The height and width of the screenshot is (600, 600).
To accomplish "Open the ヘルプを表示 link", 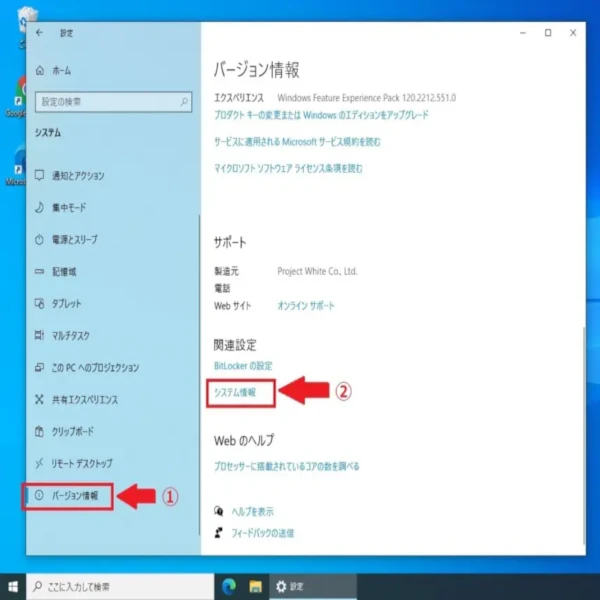I will click(253, 512).
